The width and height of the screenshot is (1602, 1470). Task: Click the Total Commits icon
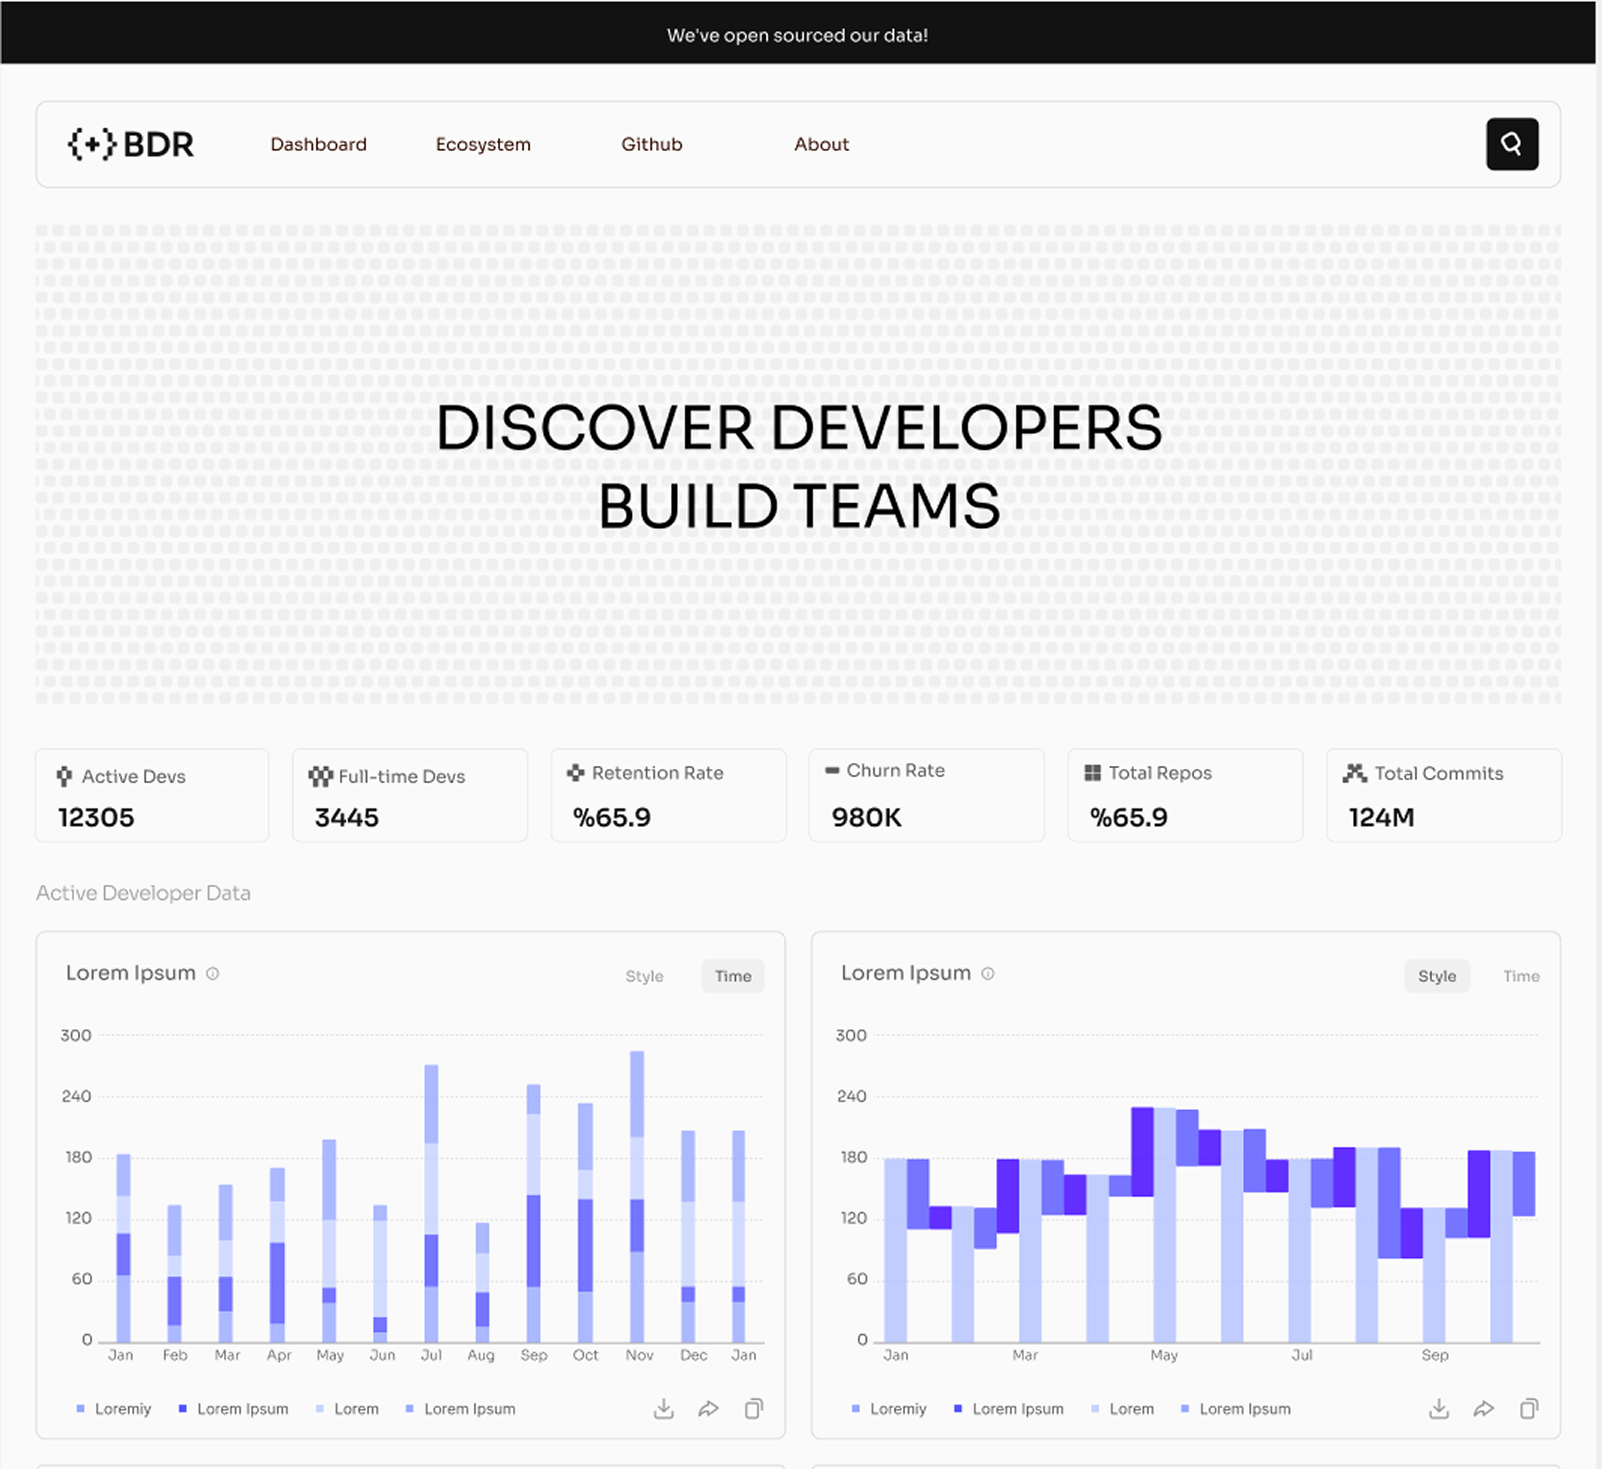[1354, 773]
